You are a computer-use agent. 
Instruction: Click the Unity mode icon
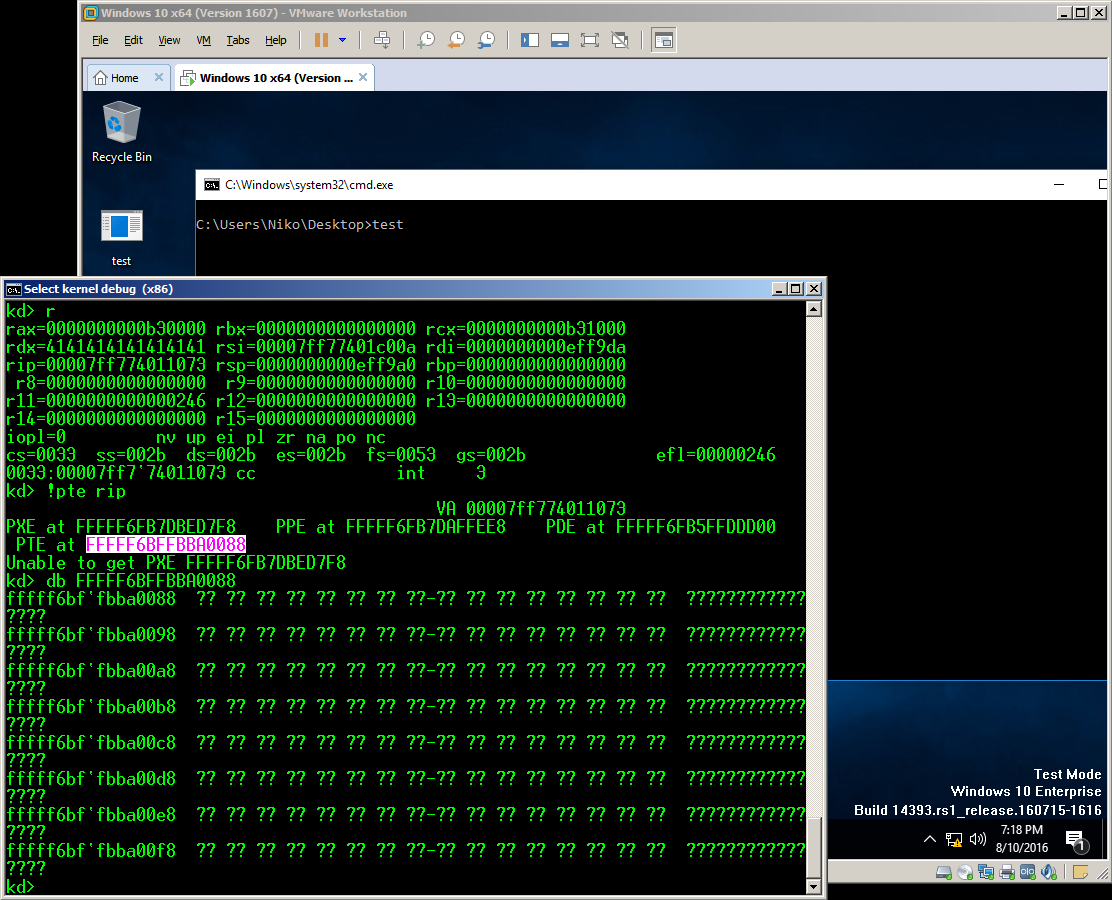point(620,40)
